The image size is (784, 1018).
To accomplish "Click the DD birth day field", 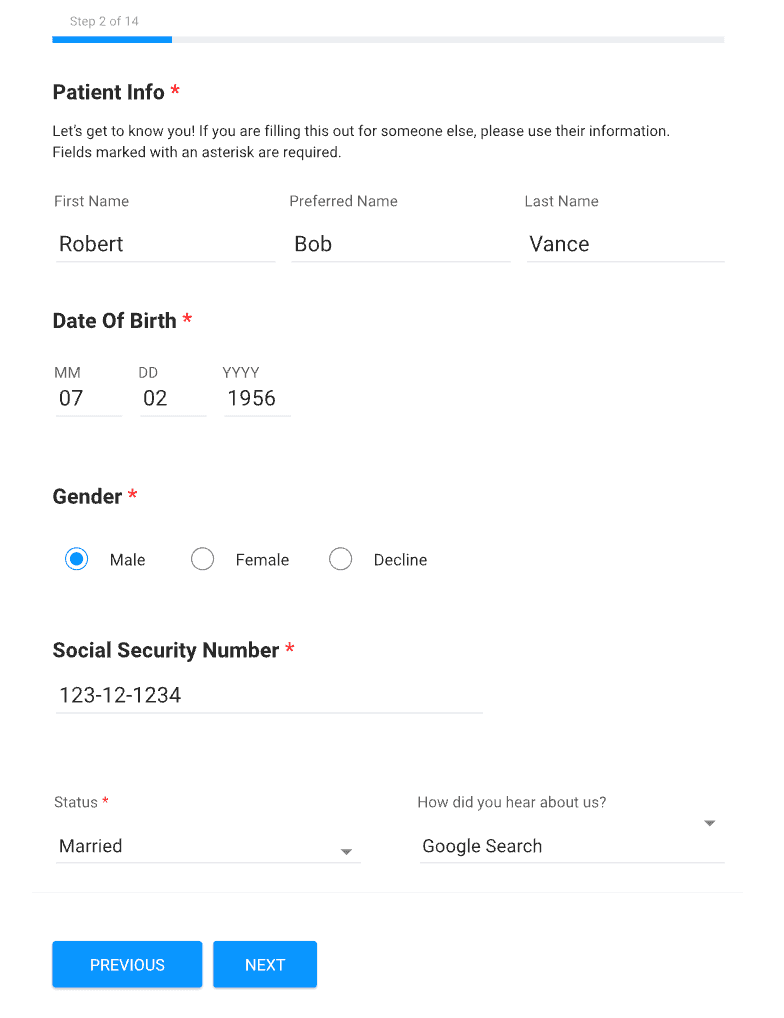I will [x=173, y=398].
